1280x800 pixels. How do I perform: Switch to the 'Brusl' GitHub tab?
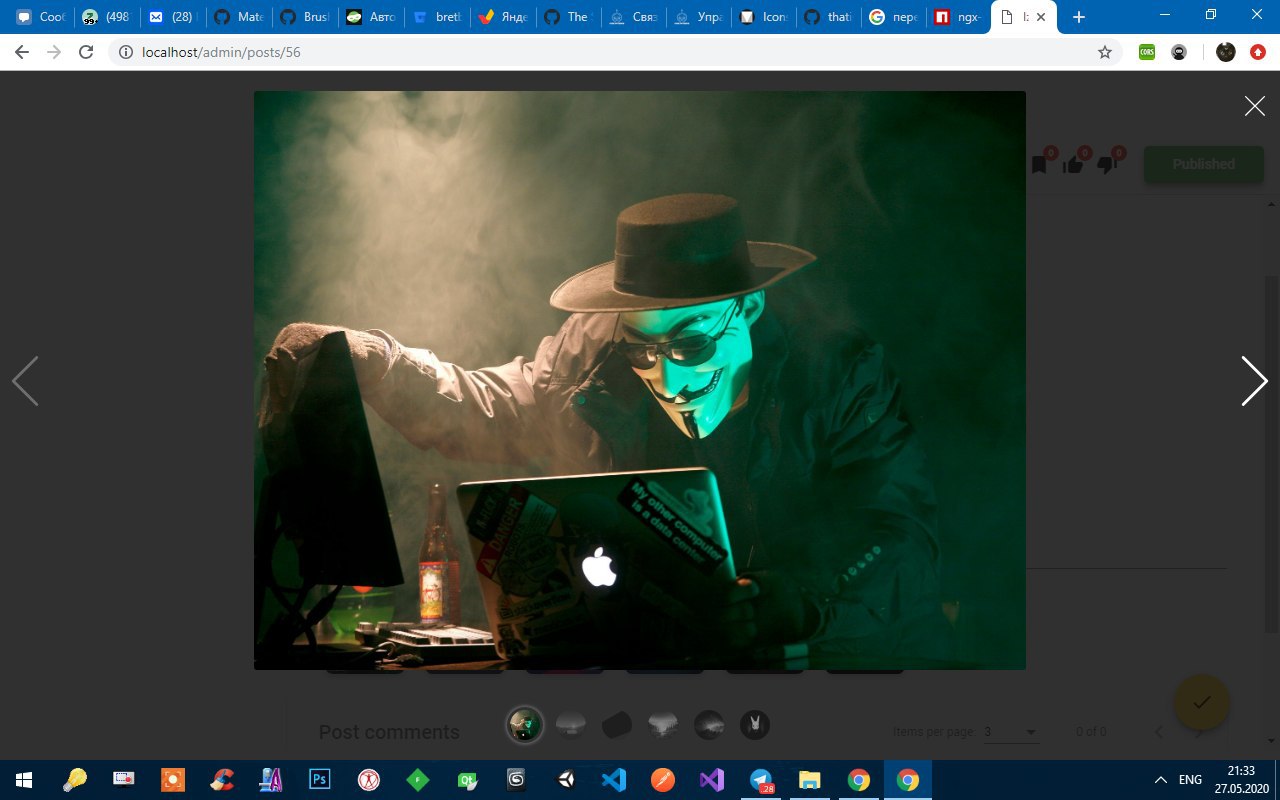coord(304,17)
